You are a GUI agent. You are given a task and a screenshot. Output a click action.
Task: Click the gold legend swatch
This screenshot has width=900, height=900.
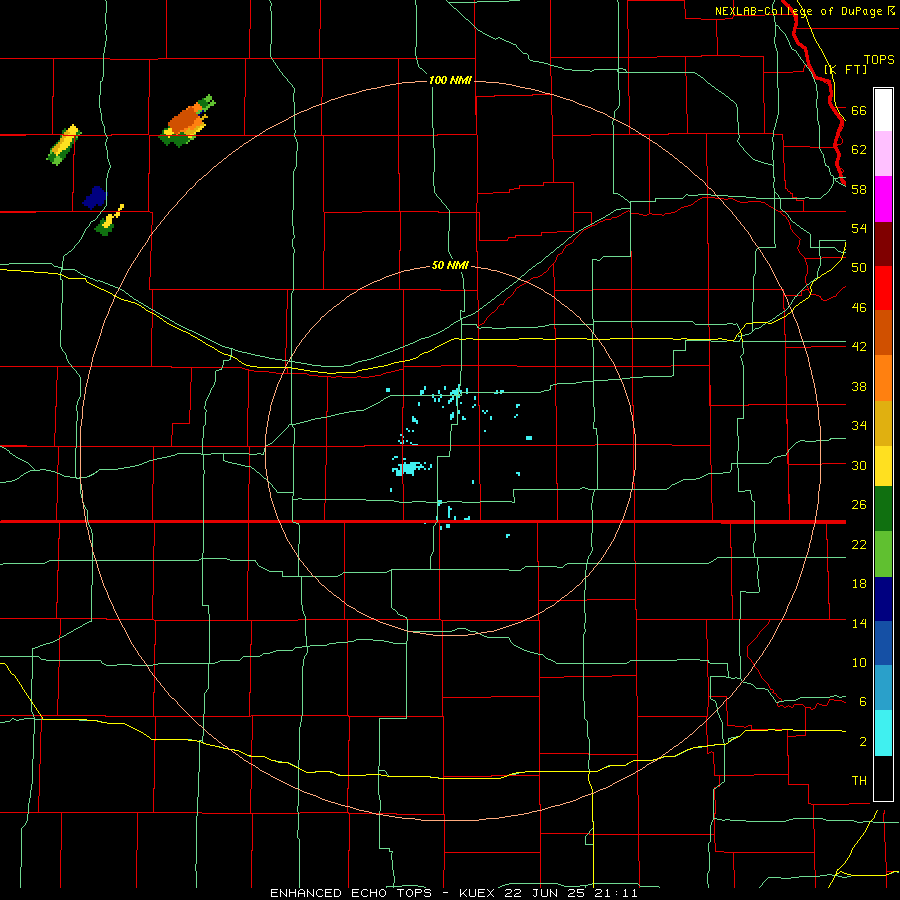(883, 423)
